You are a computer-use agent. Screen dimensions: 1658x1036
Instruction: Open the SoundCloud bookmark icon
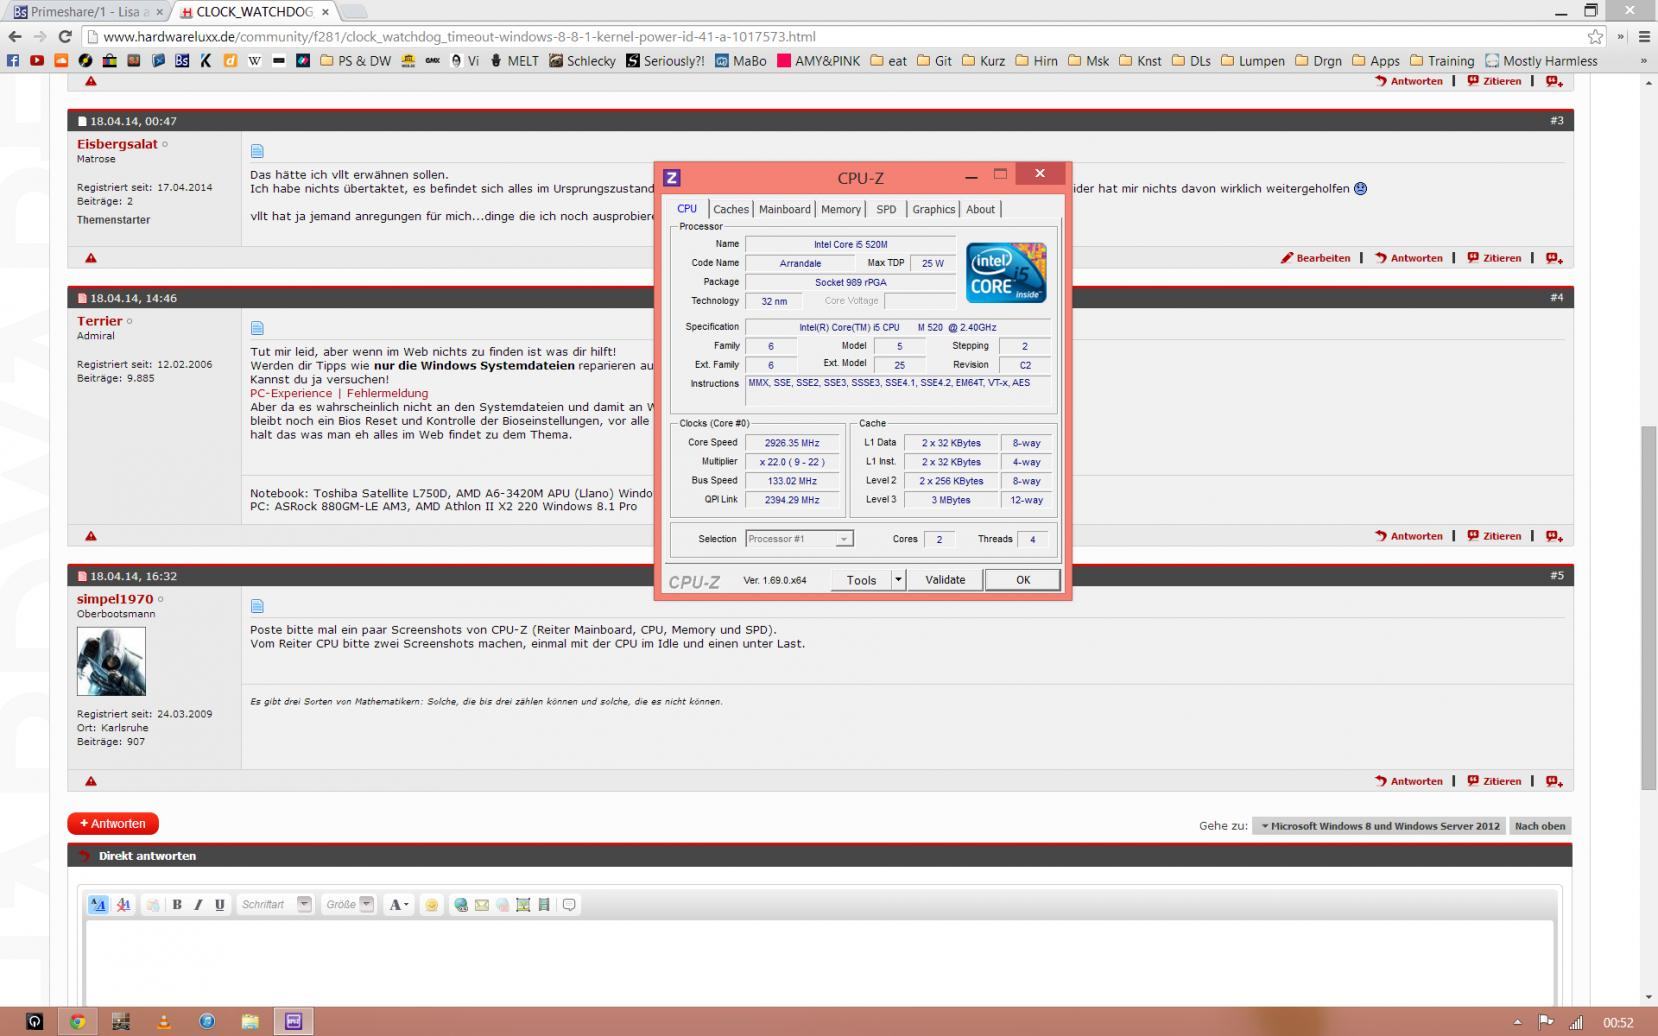pyautogui.click(x=61, y=60)
